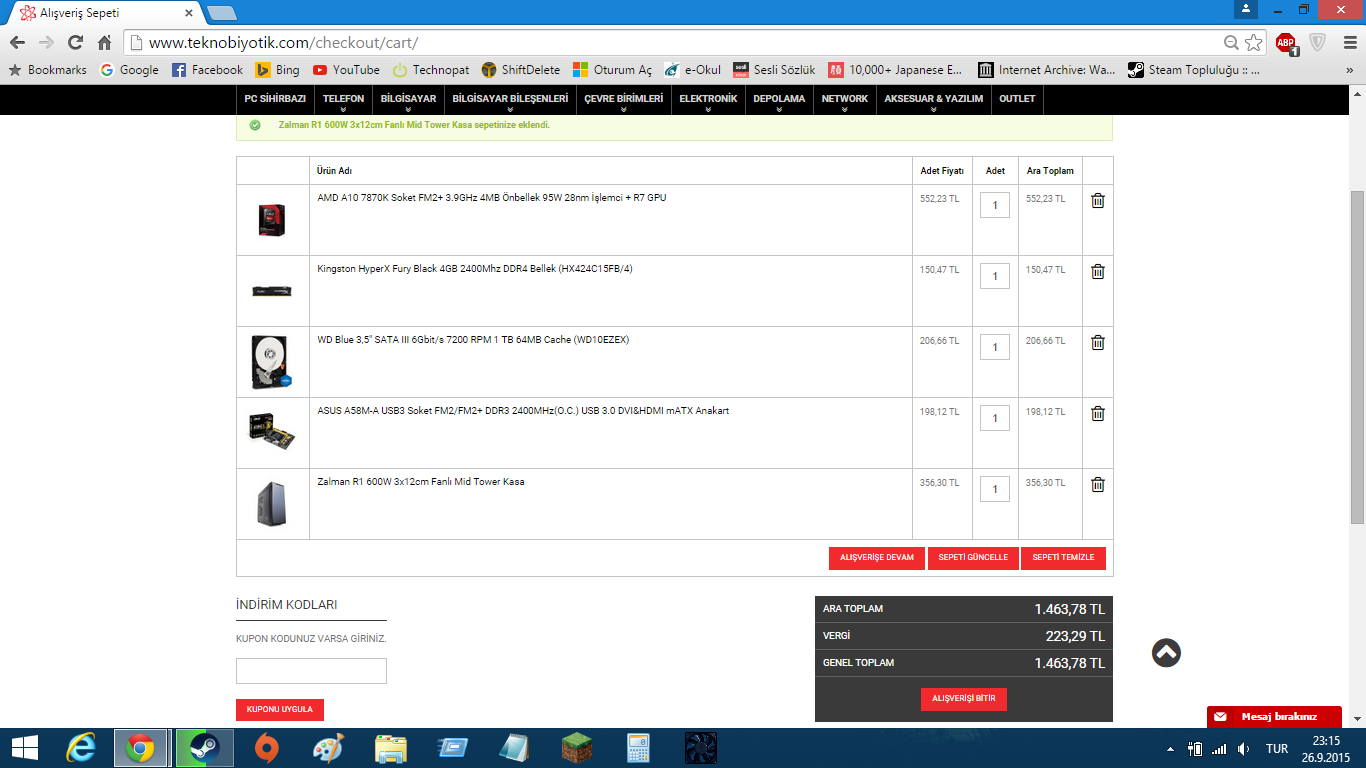Open a new browser tab
The image size is (1366, 768).
(221, 13)
